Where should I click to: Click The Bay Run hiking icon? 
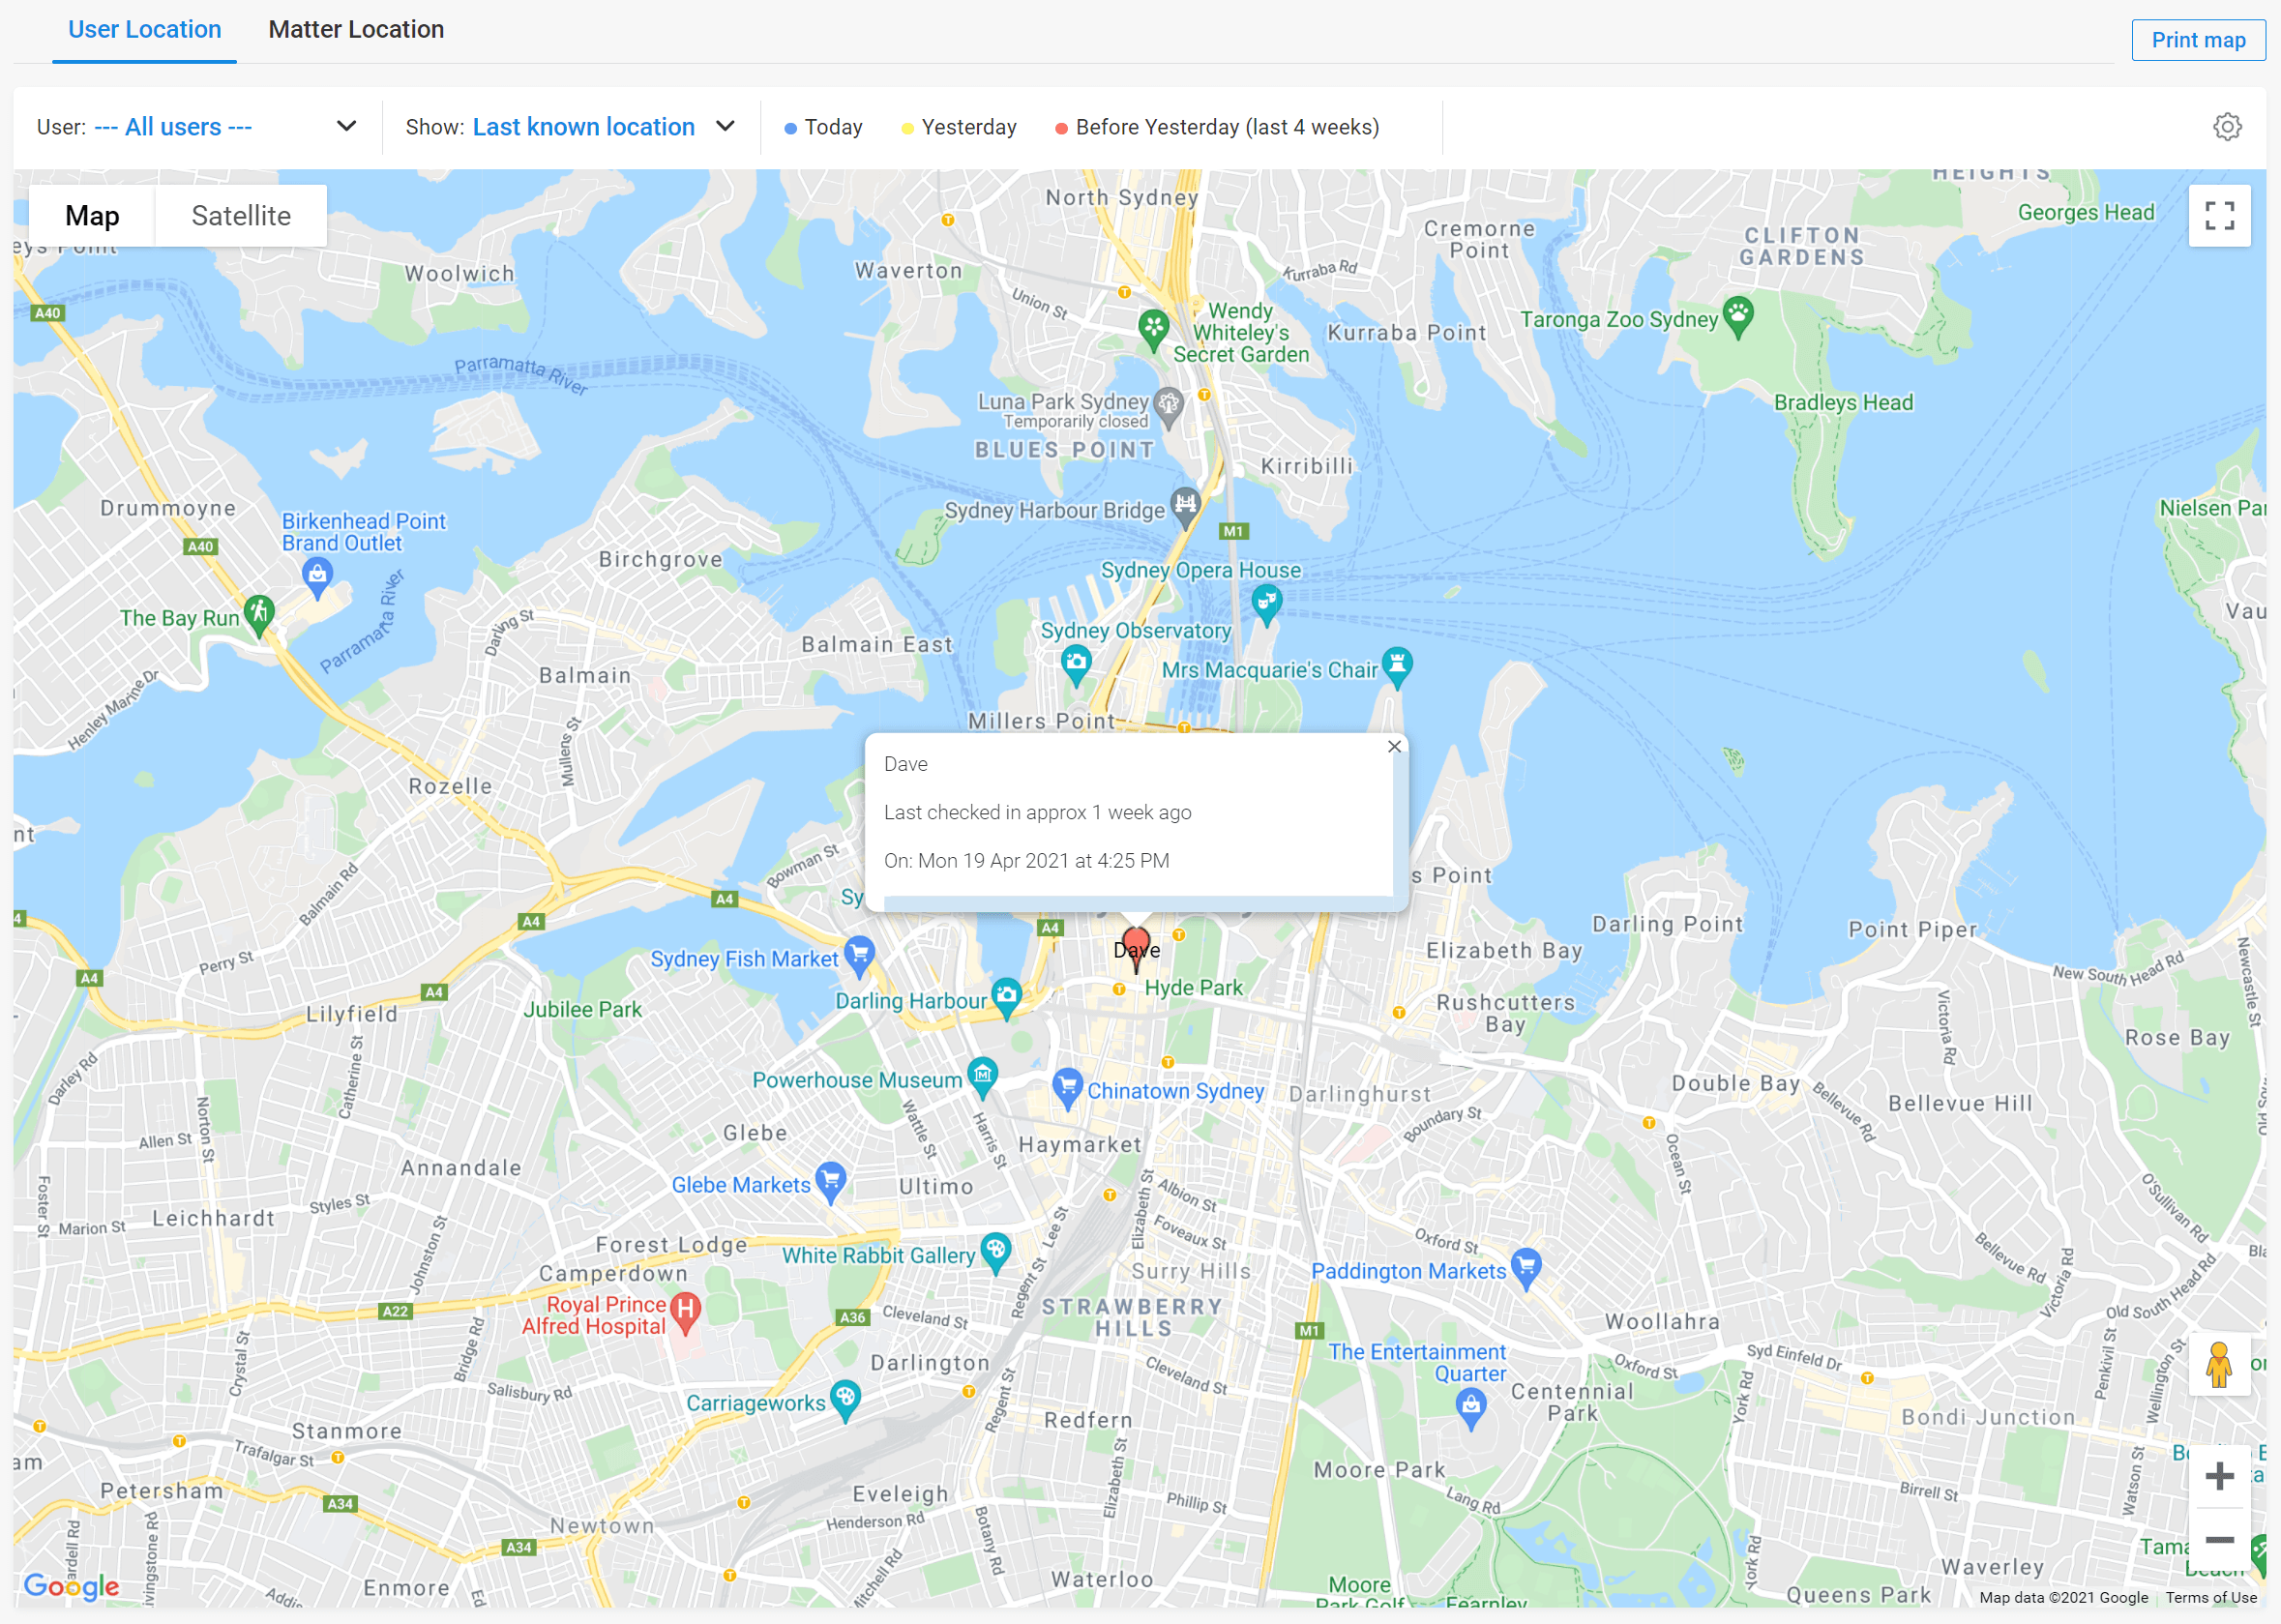tap(259, 615)
